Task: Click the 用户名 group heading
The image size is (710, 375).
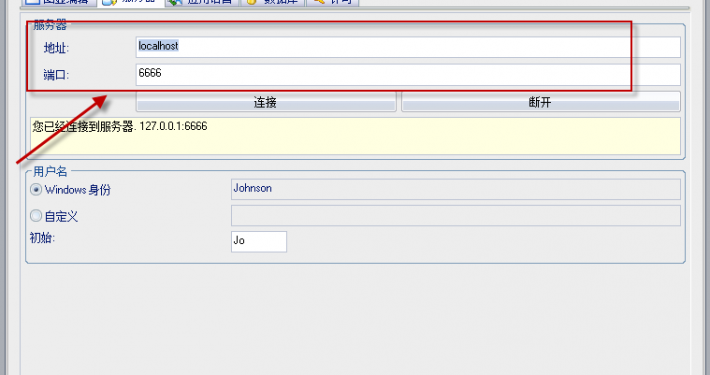Action: 50,172
